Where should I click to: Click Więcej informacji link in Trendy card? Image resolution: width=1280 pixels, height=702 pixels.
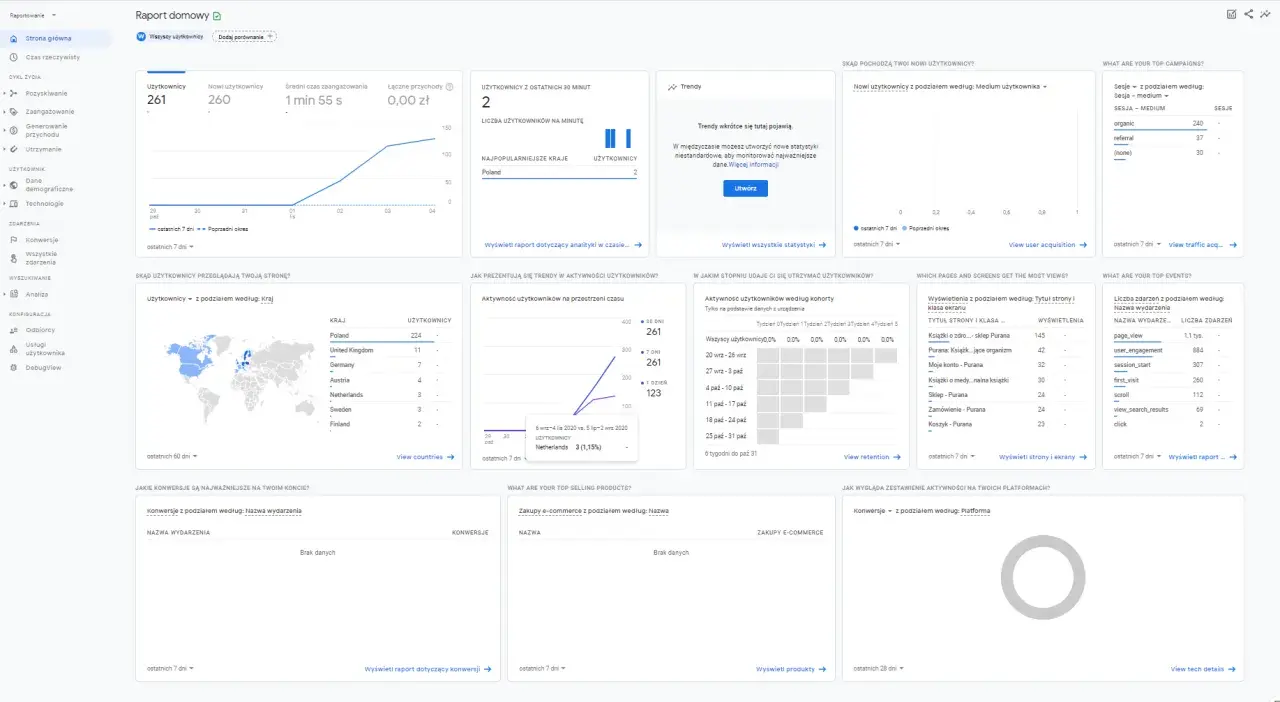(x=753, y=164)
